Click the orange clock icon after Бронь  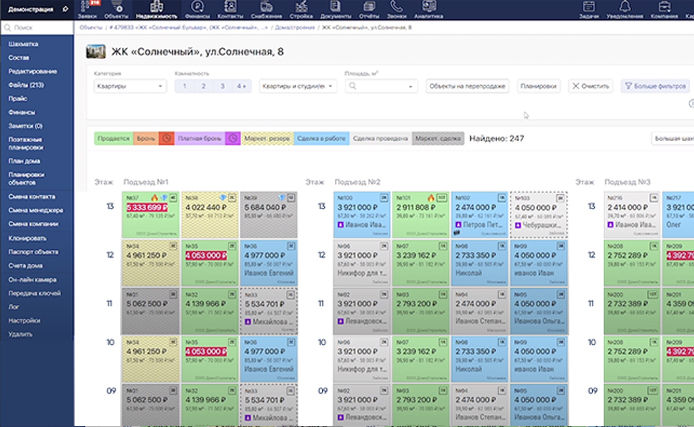point(166,138)
